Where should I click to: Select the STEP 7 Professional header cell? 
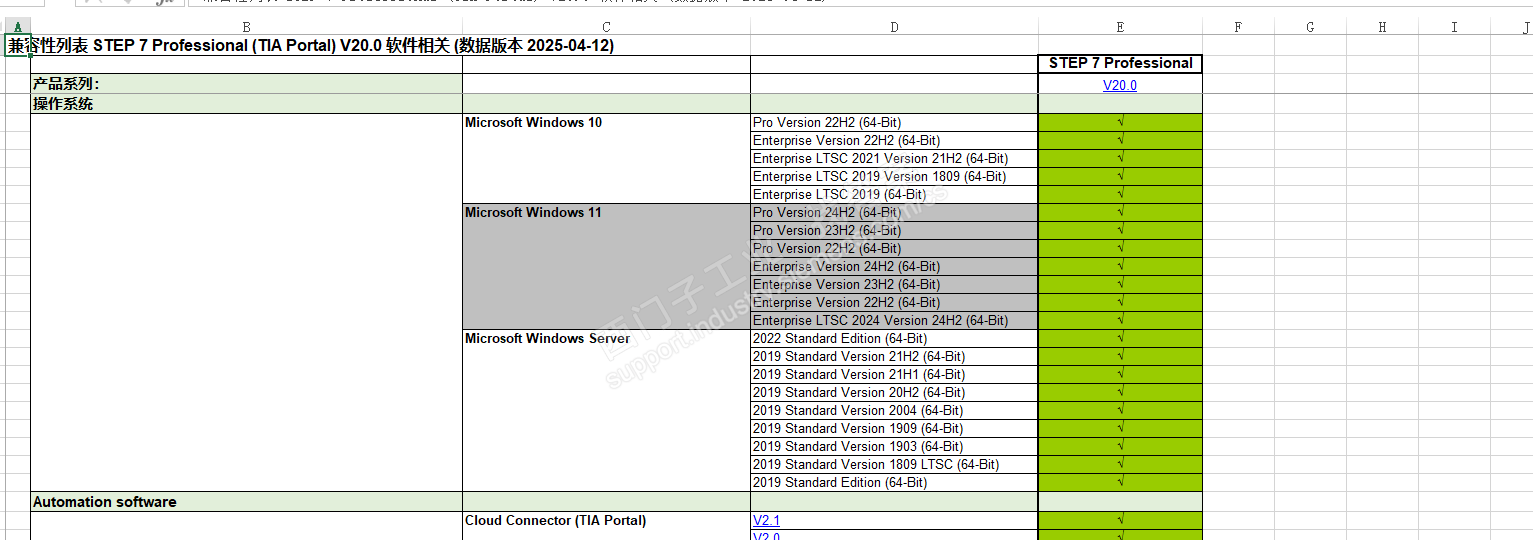pos(1120,64)
